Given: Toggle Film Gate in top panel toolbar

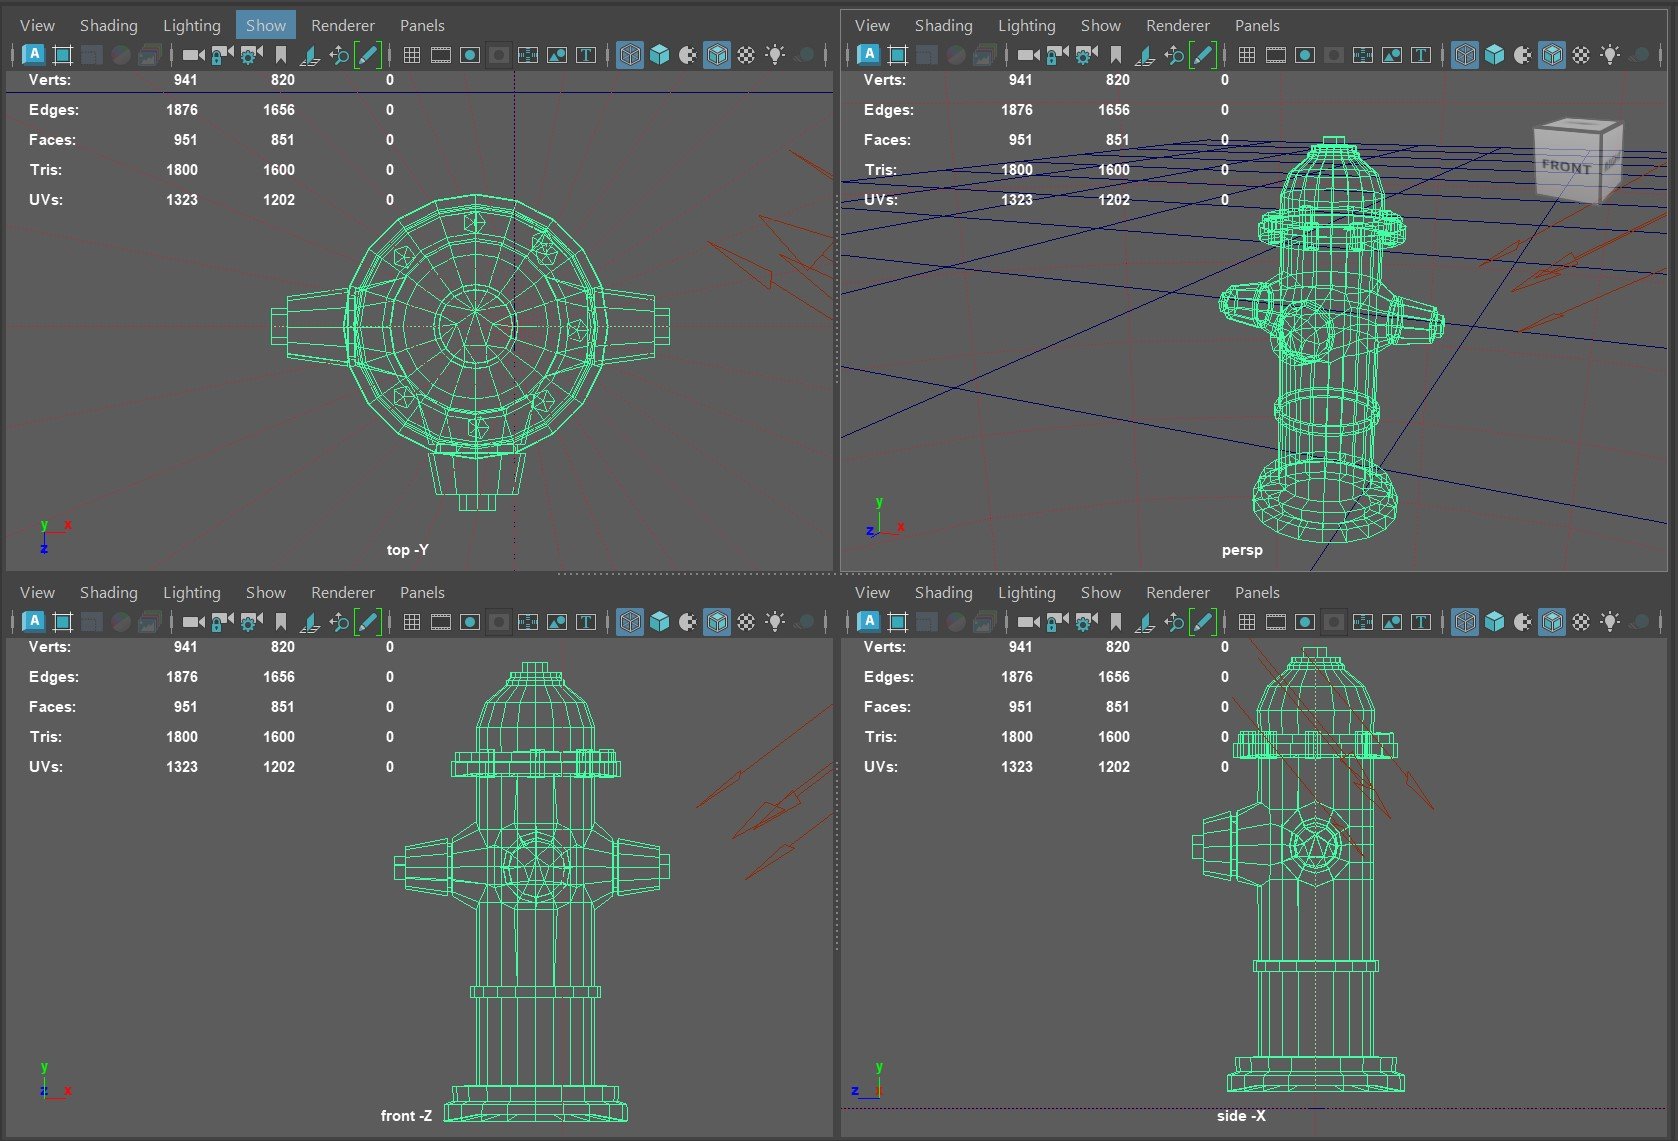Looking at the screenshot, I should pyautogui.click(x=441, y=55).
